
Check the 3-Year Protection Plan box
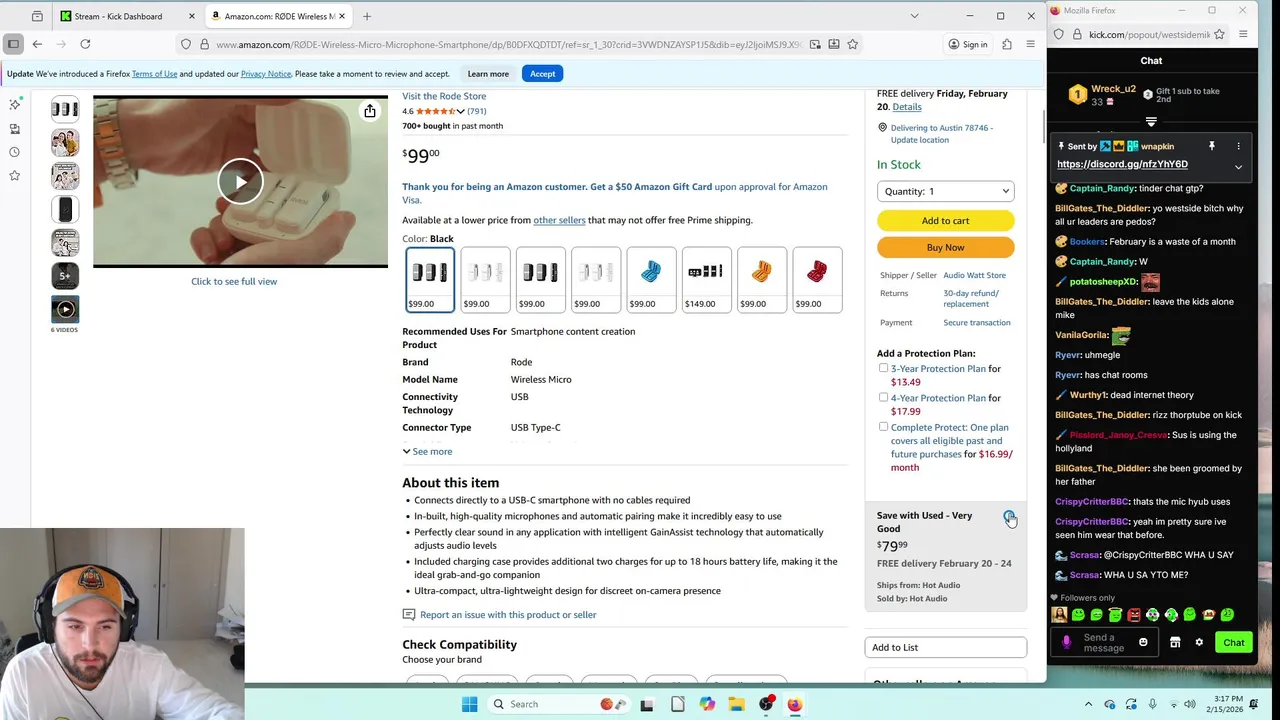[x=883, y=368]
